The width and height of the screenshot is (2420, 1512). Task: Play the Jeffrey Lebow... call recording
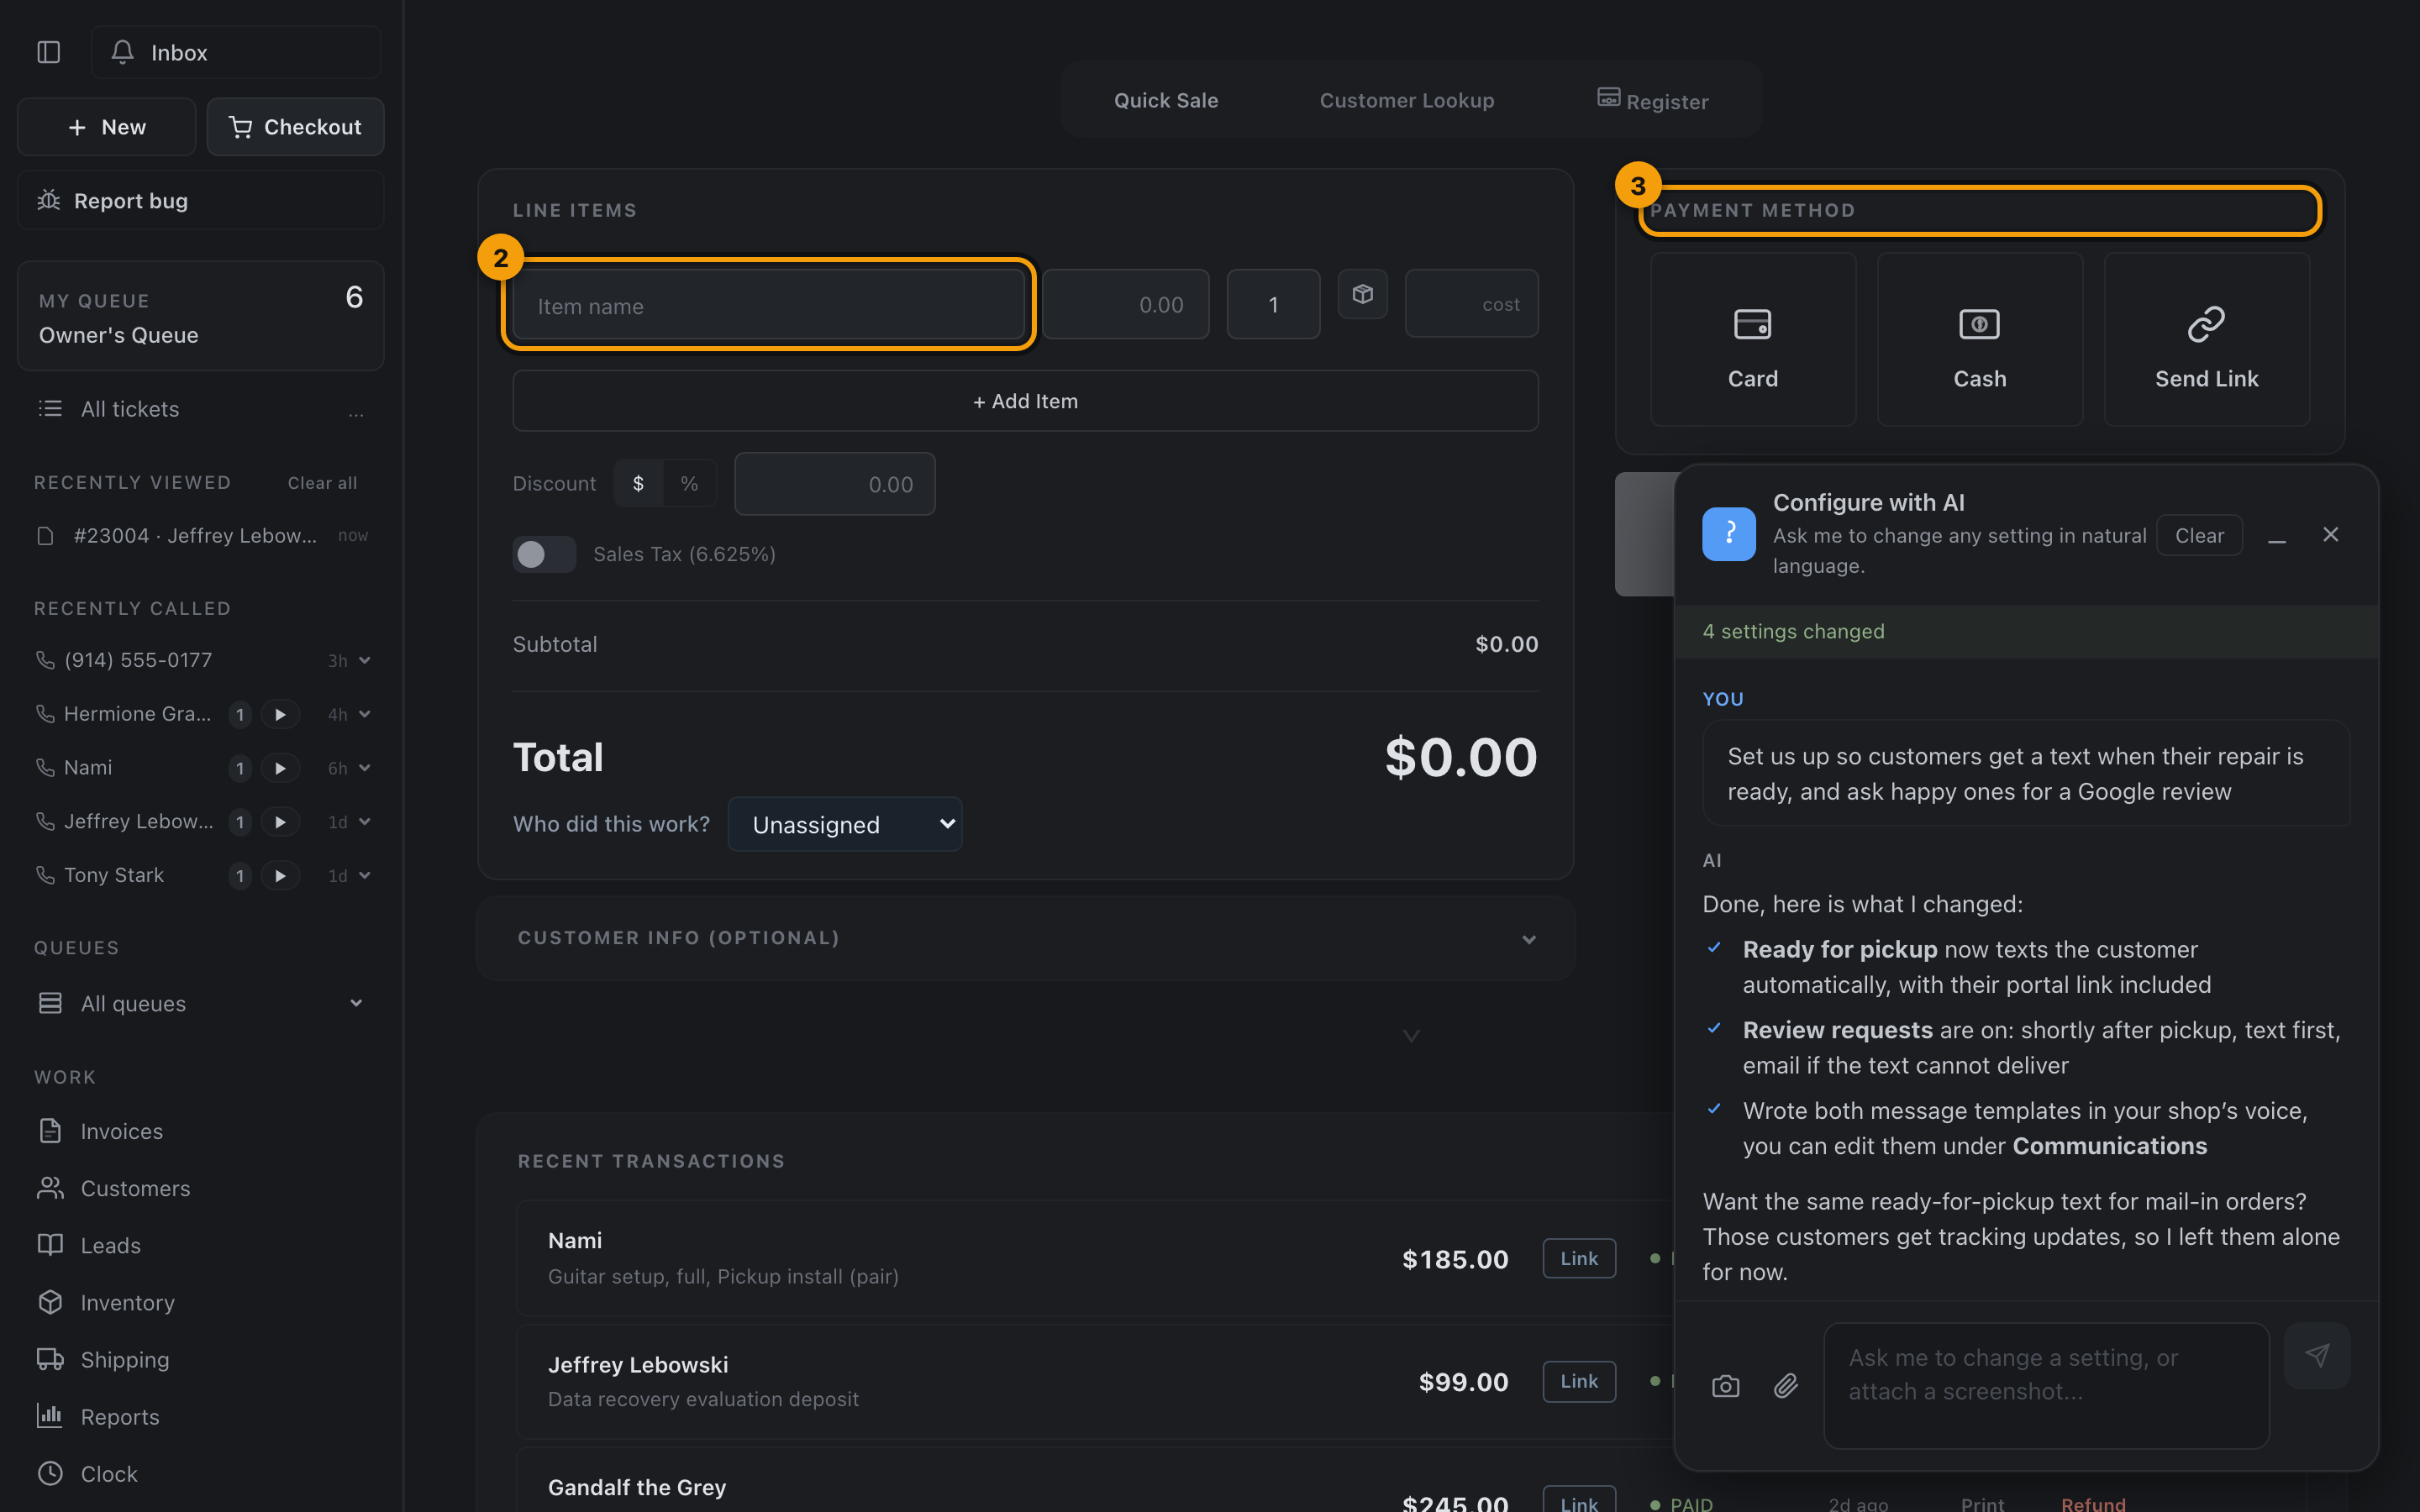click(x=280, y=822)
